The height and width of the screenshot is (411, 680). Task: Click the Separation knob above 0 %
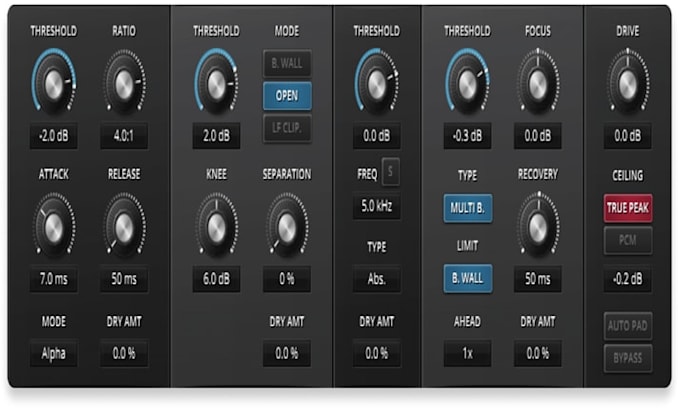click(287, 226)
